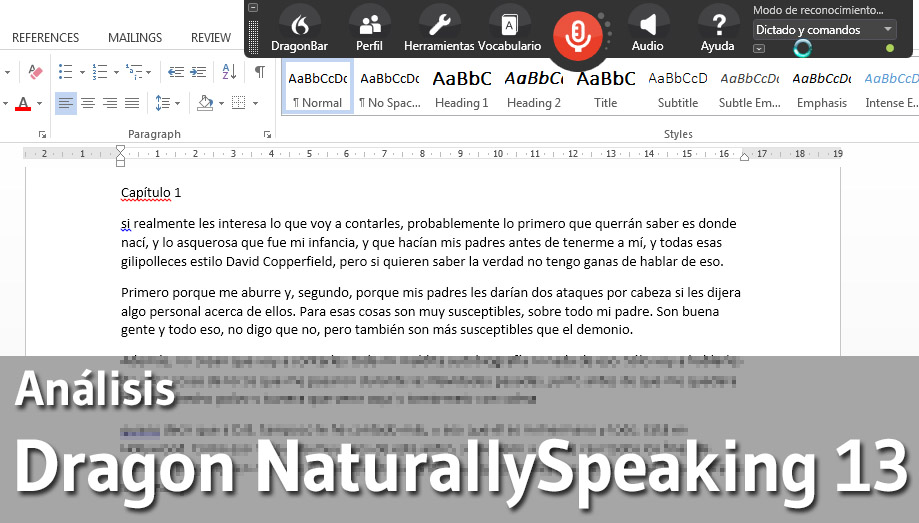Open the Font dialog launcher
This screenshot has height=523, width=919.
pyautogui.click(x=42, y=135)
